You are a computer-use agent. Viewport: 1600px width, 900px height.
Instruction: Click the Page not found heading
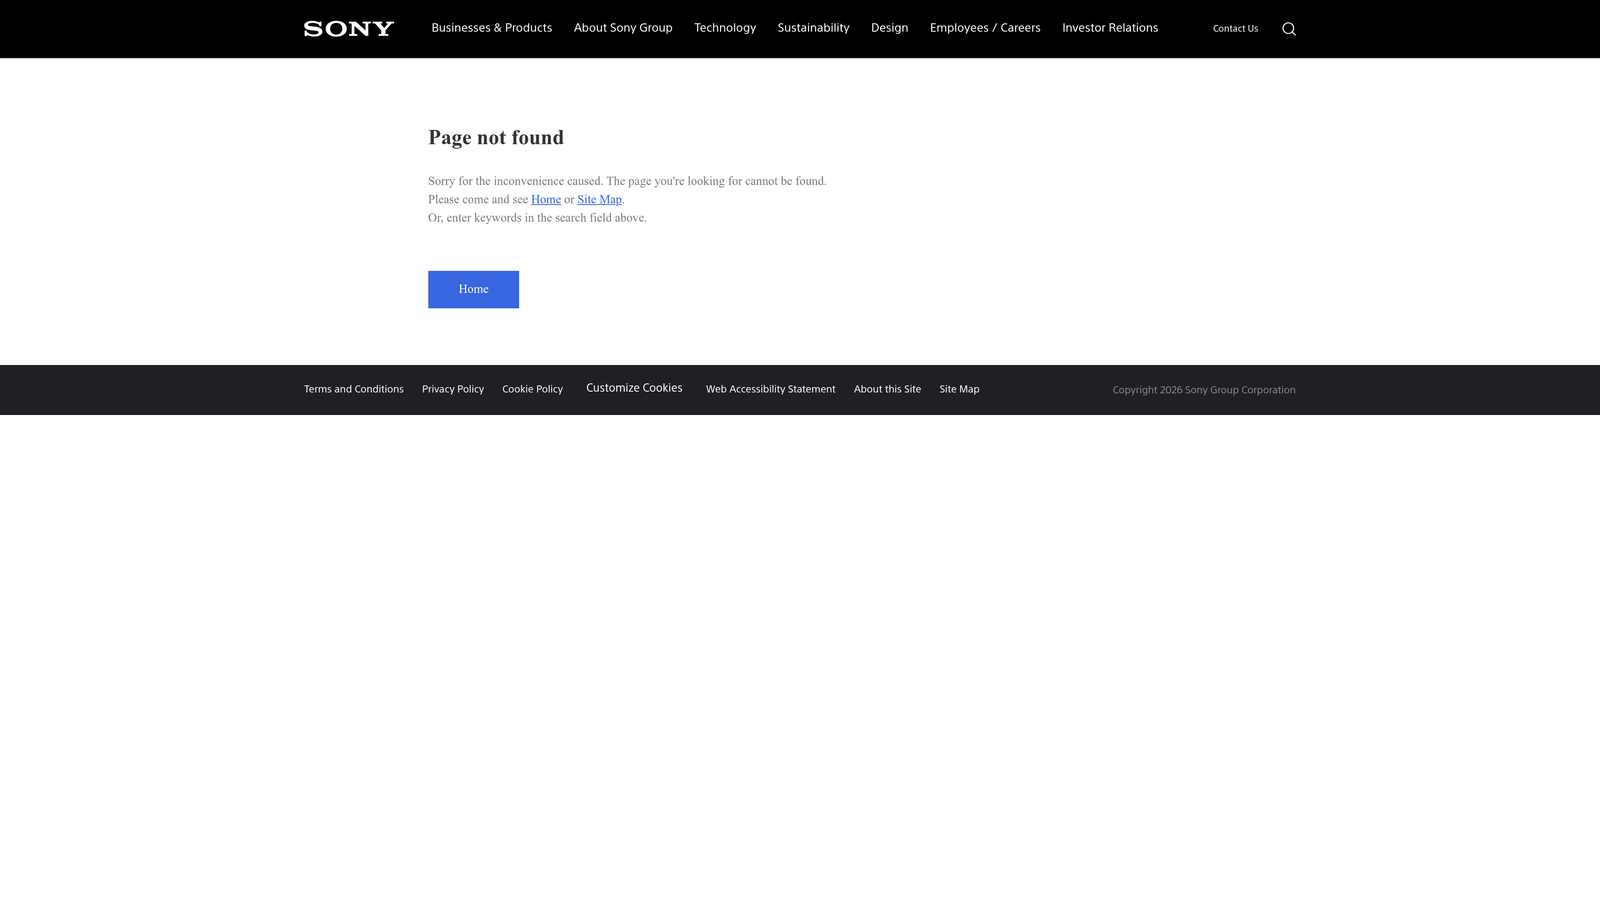(496, 138)
